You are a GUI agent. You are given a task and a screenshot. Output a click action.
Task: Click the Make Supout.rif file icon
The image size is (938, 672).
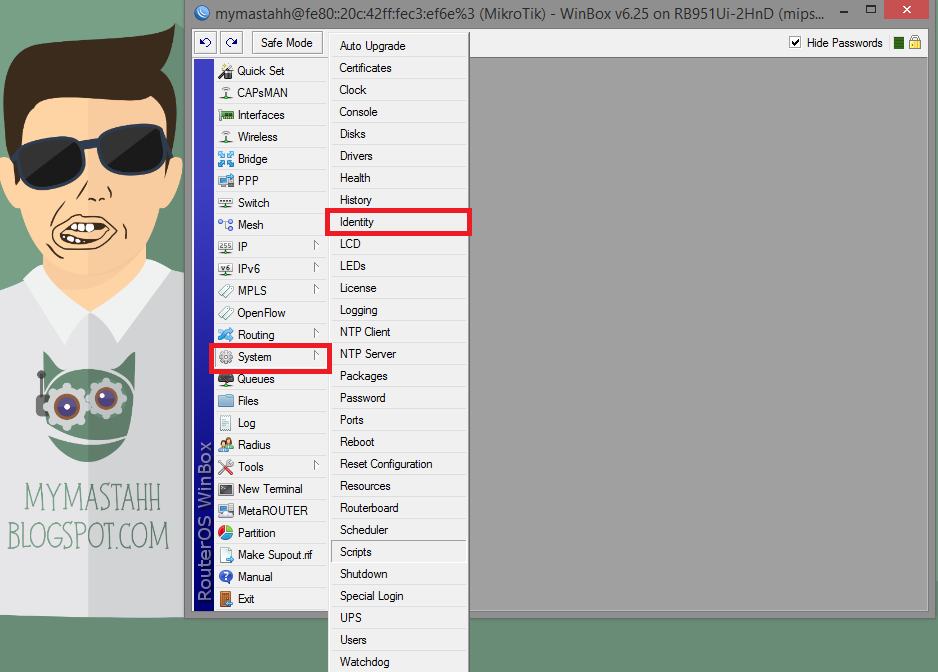tap(226, 555)
